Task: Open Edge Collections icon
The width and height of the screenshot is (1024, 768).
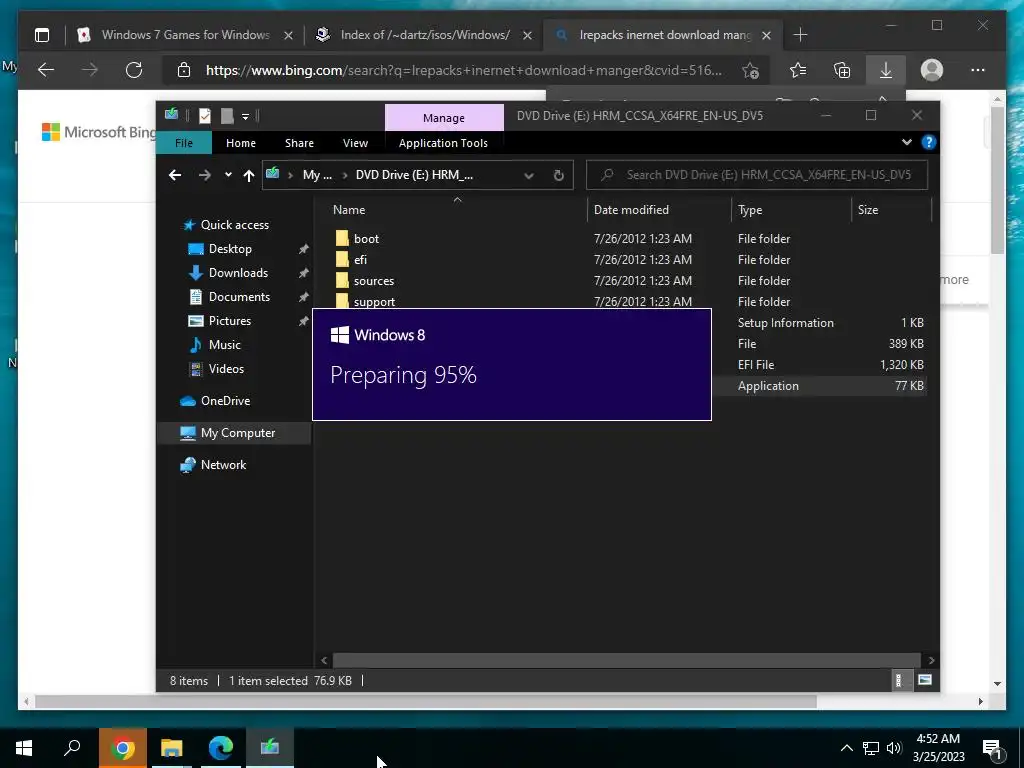Action: [x=842, y=70]
